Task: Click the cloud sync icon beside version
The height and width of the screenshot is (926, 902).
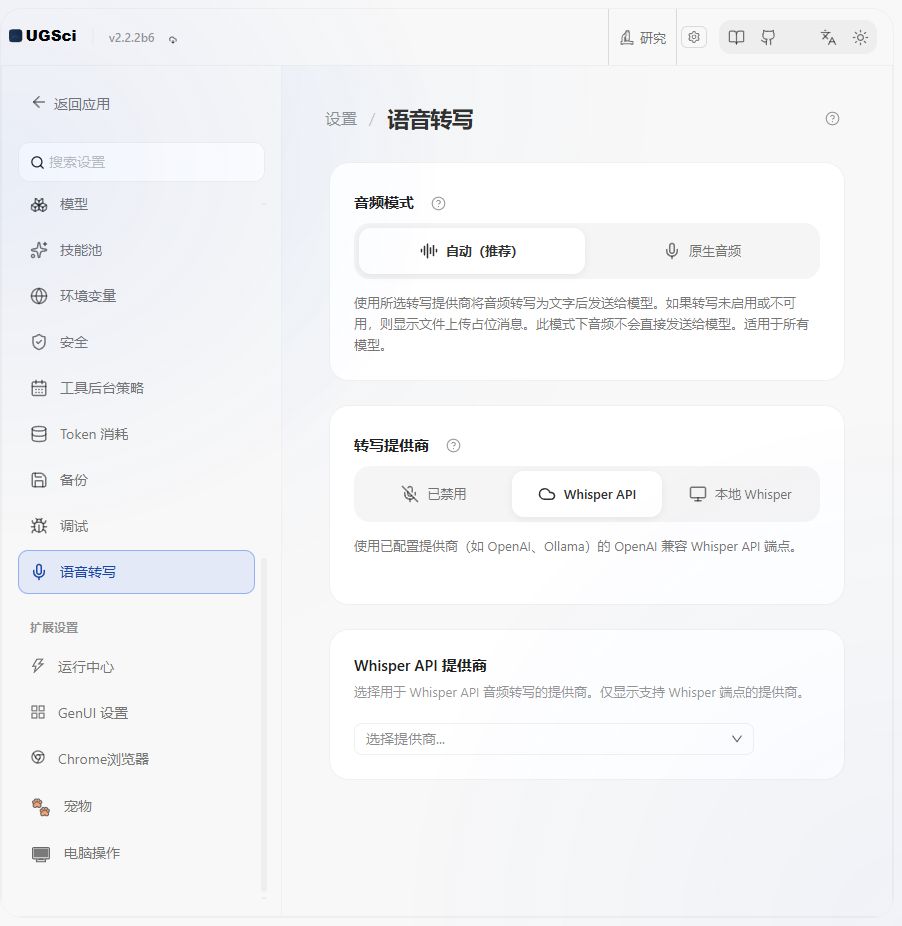Action: click(172, 40)
